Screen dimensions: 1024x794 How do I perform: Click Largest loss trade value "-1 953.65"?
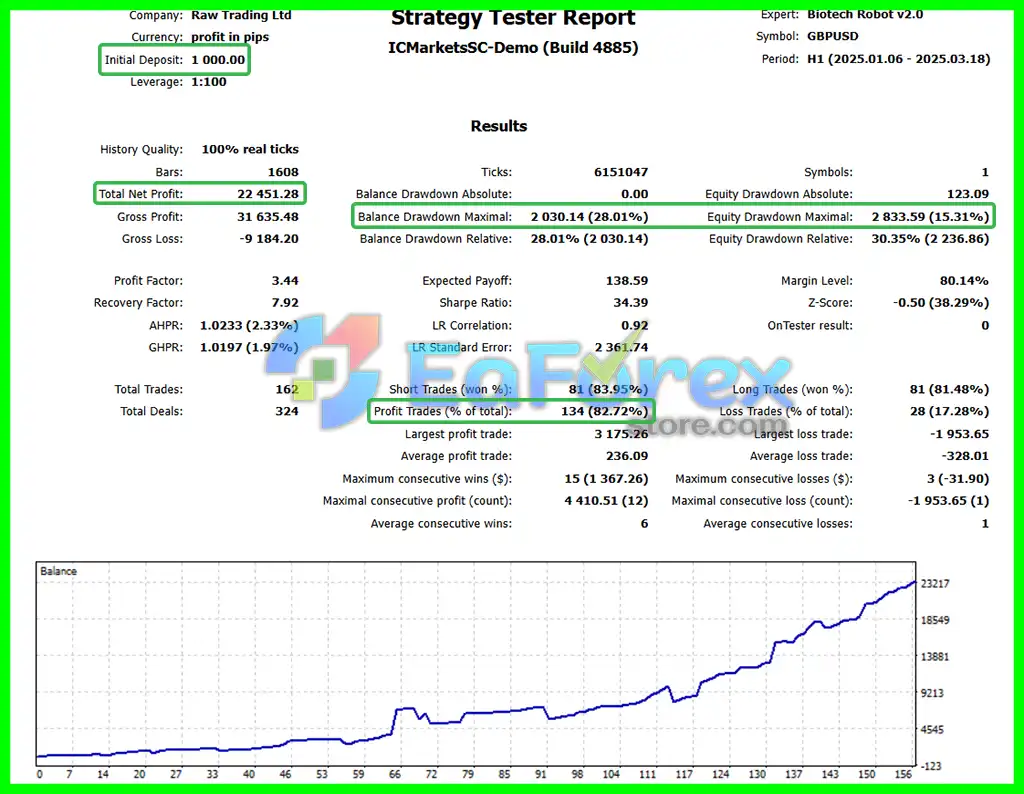coord(960,434)
